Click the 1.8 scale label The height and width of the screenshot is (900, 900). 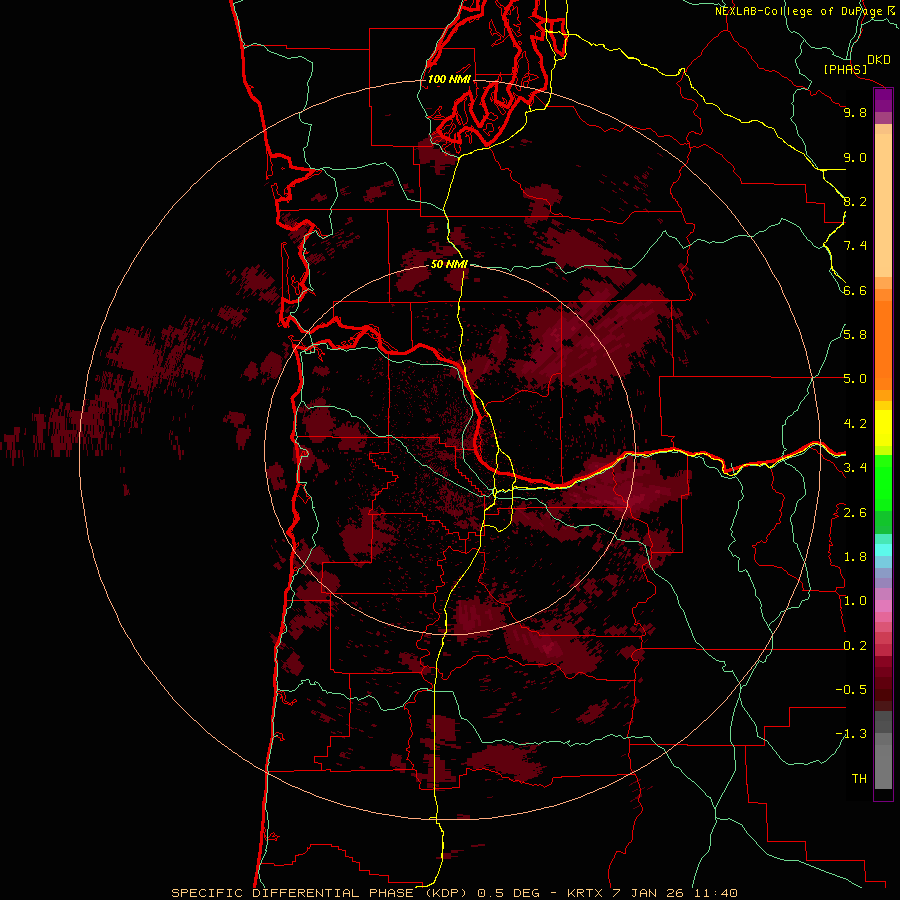(x=855, y=557)
